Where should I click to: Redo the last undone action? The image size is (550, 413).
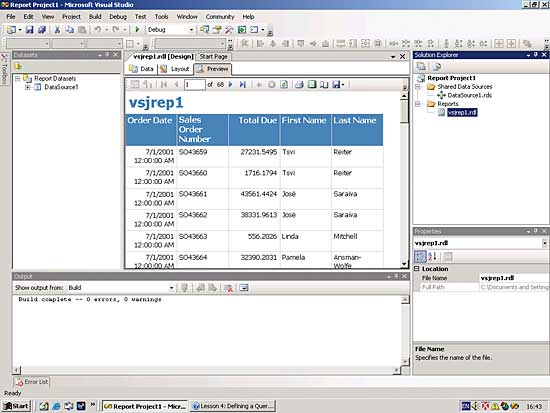[x=115, y=30]
